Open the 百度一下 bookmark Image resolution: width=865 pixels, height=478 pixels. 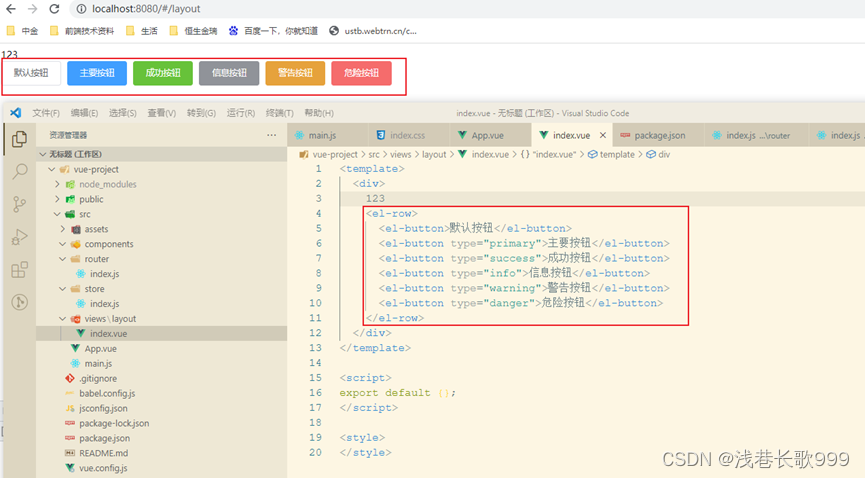click(273, 31)
